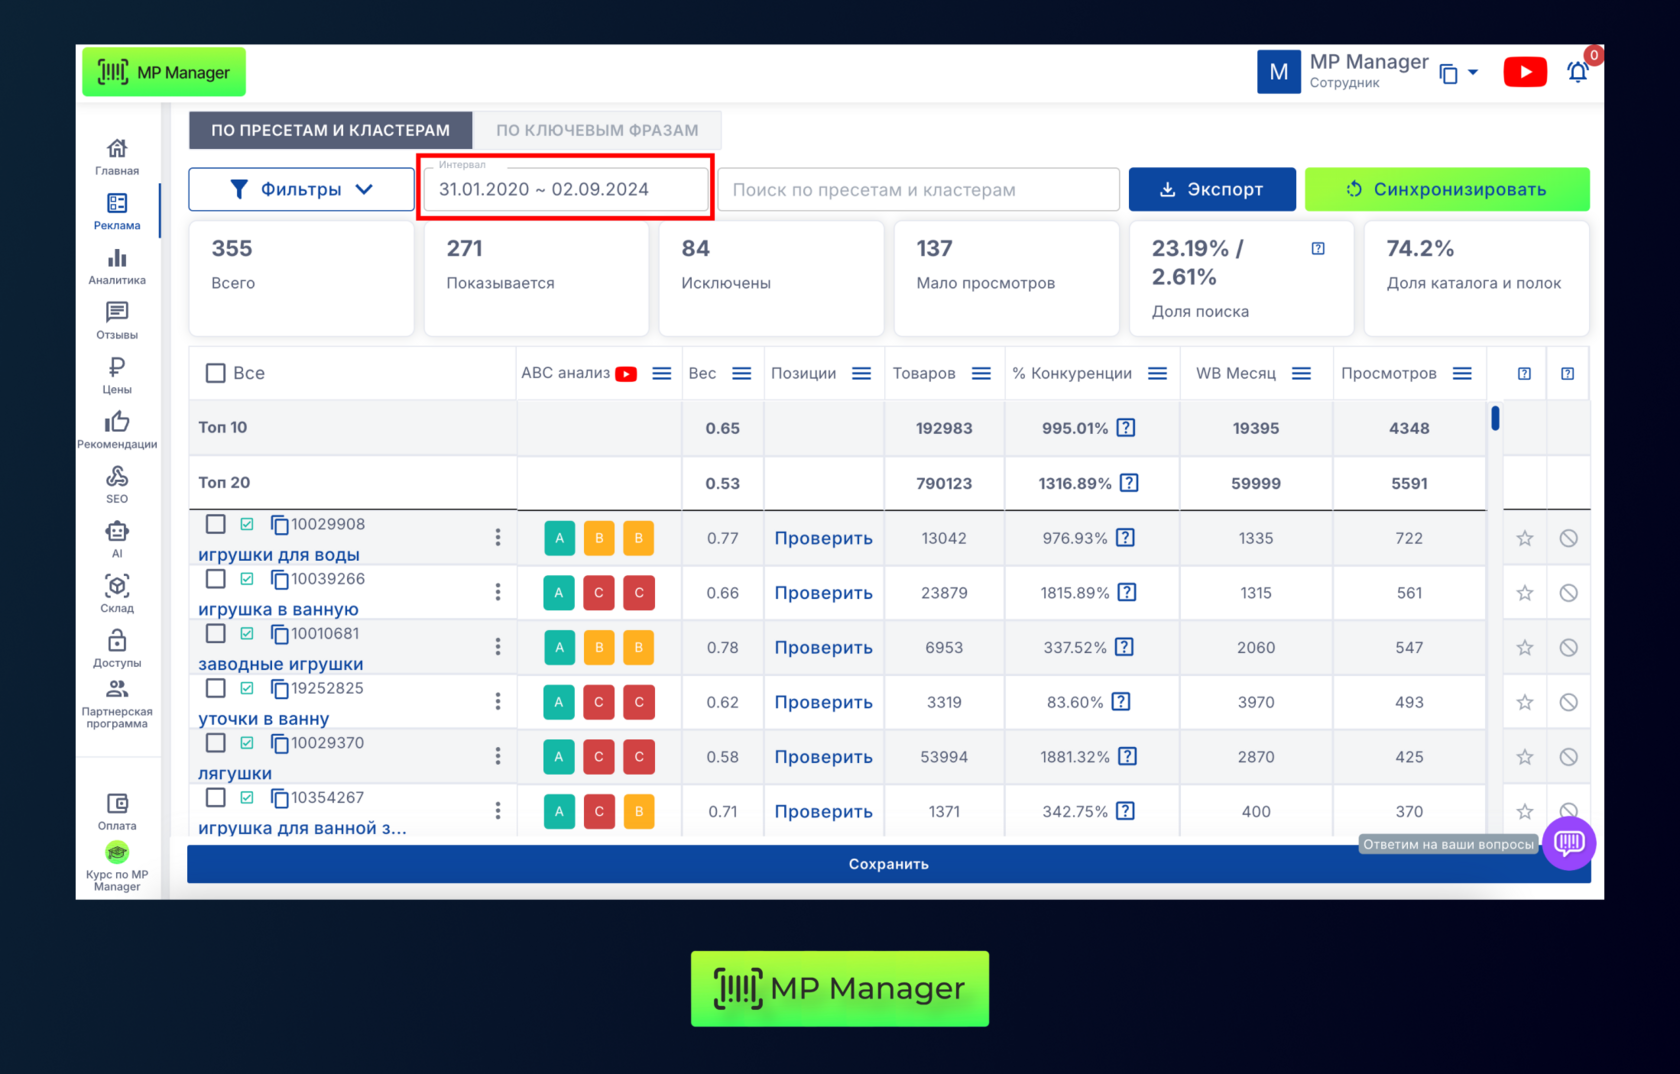This screenshot has height=1074, width=1680.
Task: Click the Экспорт button
Action: 1211,189
